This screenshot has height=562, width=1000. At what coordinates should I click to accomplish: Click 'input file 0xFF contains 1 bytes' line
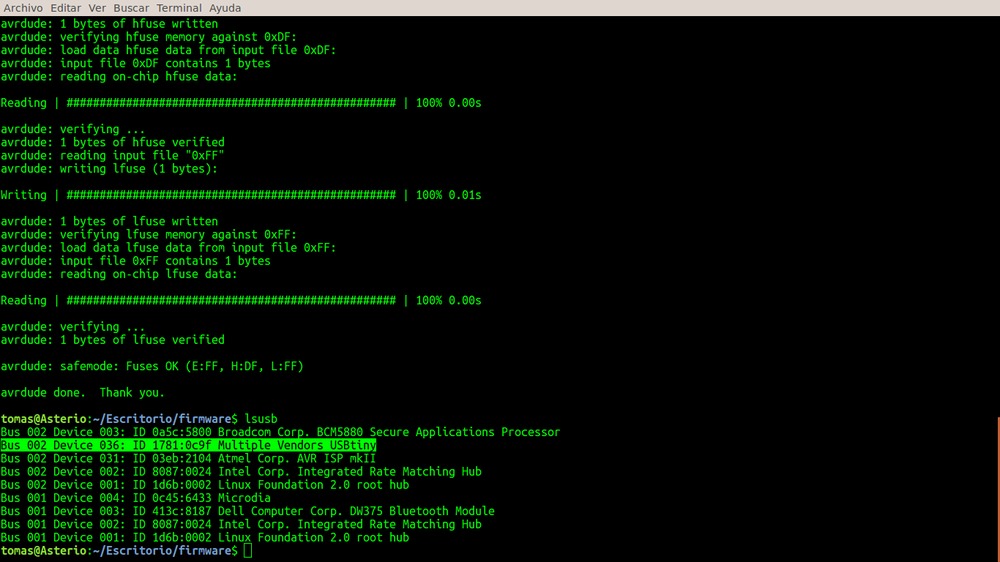pos(135,261)
